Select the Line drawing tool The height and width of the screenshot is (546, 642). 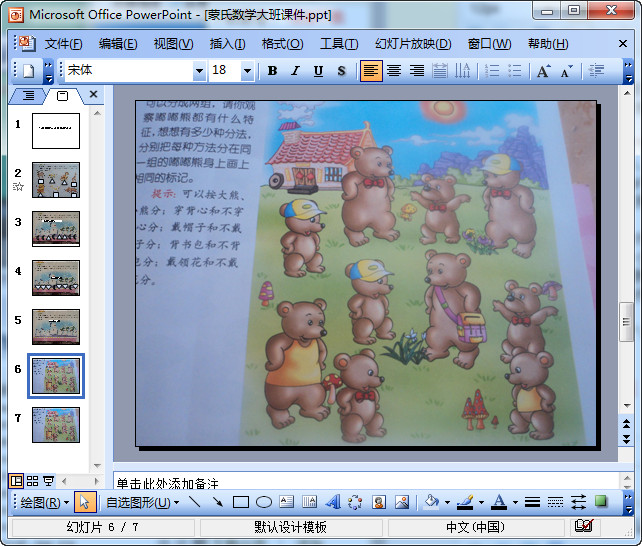194,502
